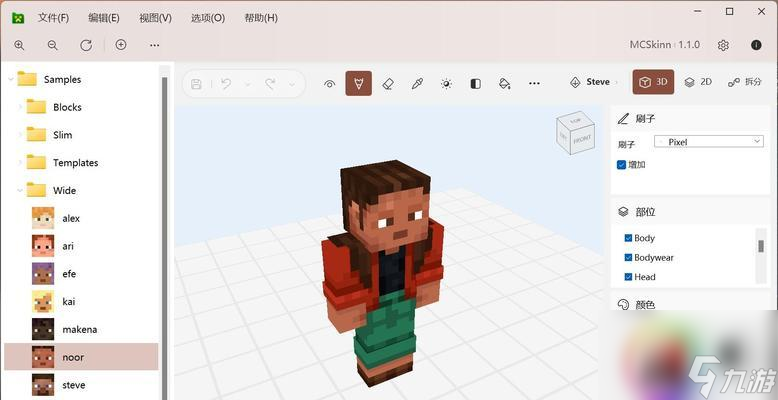Select the alex skin
Viewport: 778px width, 400px height.
coord(82,218)
